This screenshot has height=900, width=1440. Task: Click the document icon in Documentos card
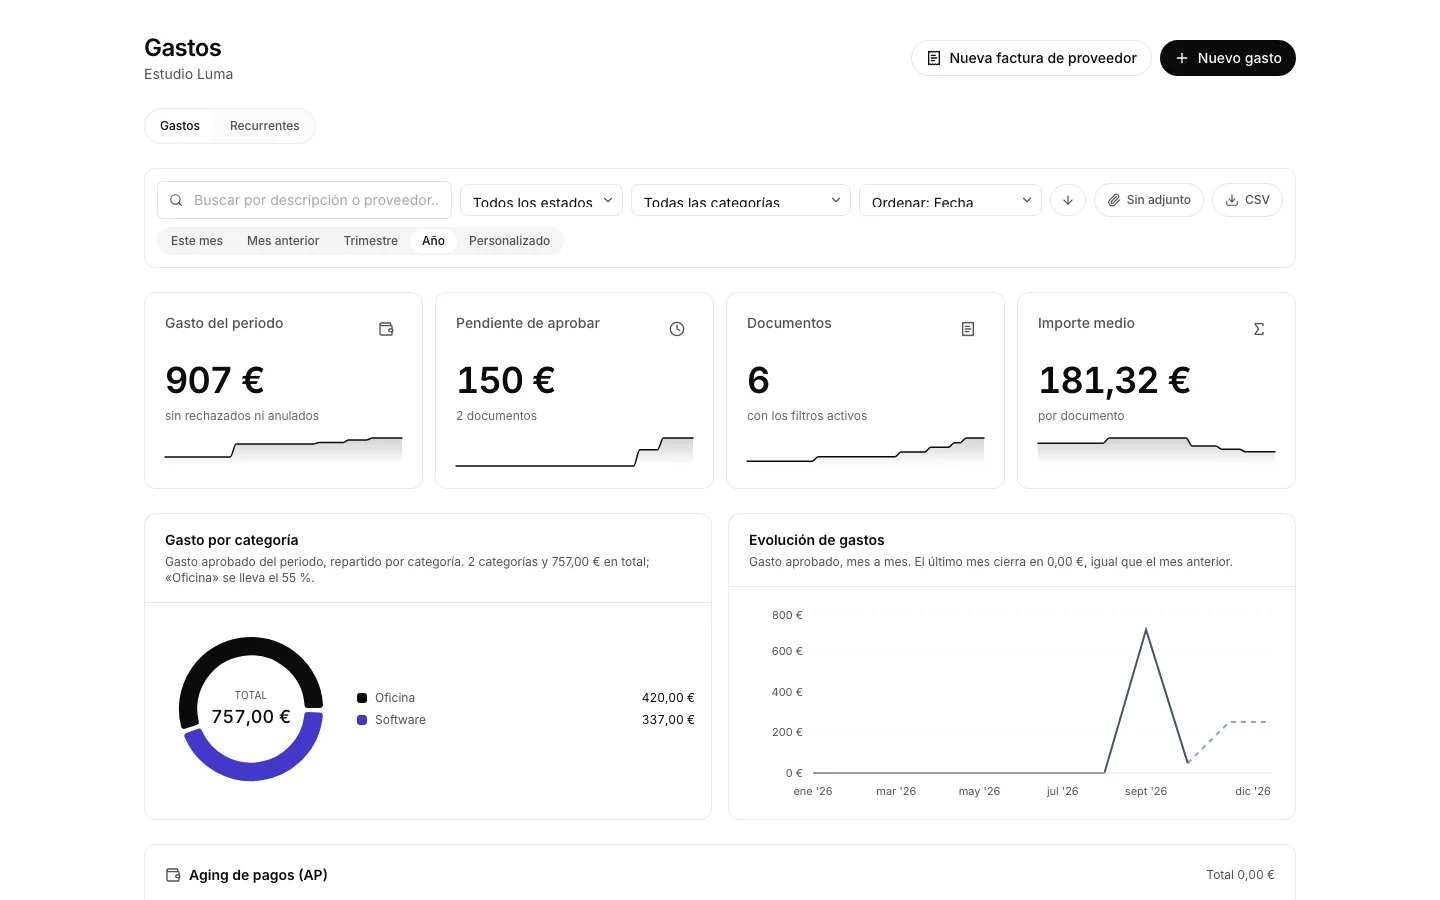tap(968, 329)
